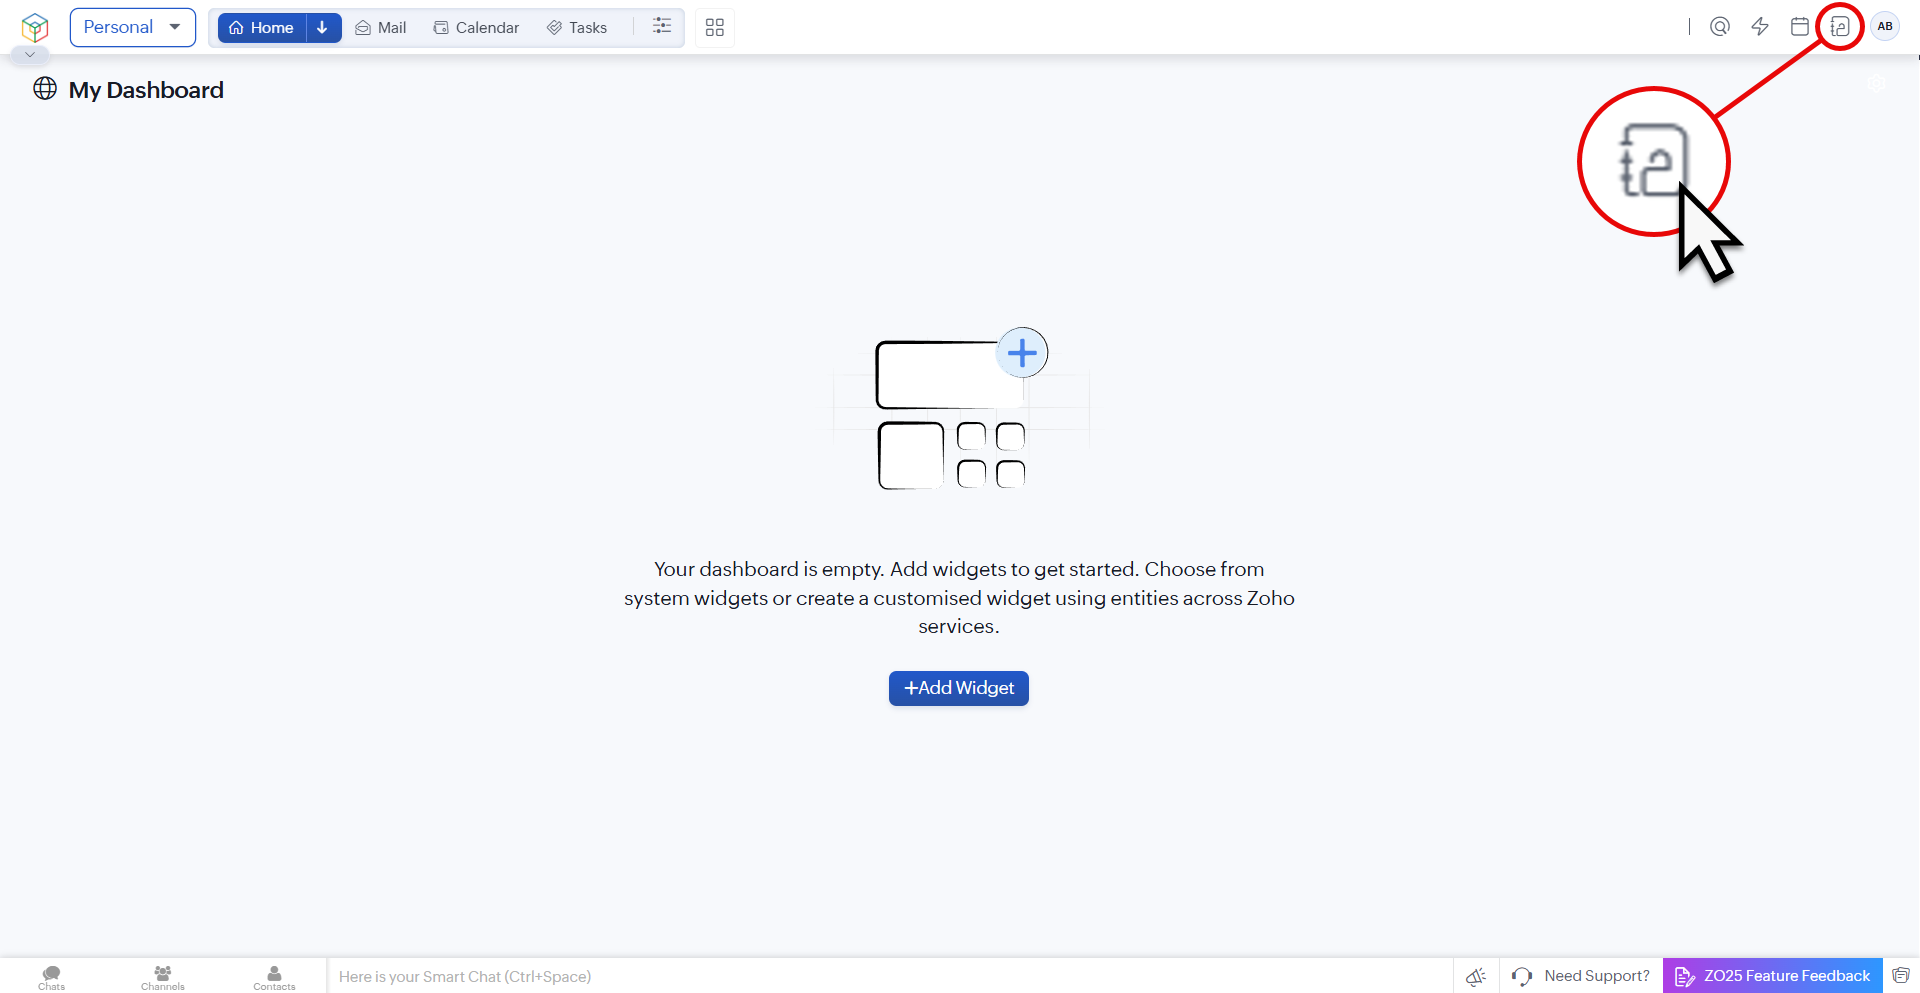Click the ZO25 Feature Feedback button
This screenshot has width=1920, height=993.
pos(1772,976)
